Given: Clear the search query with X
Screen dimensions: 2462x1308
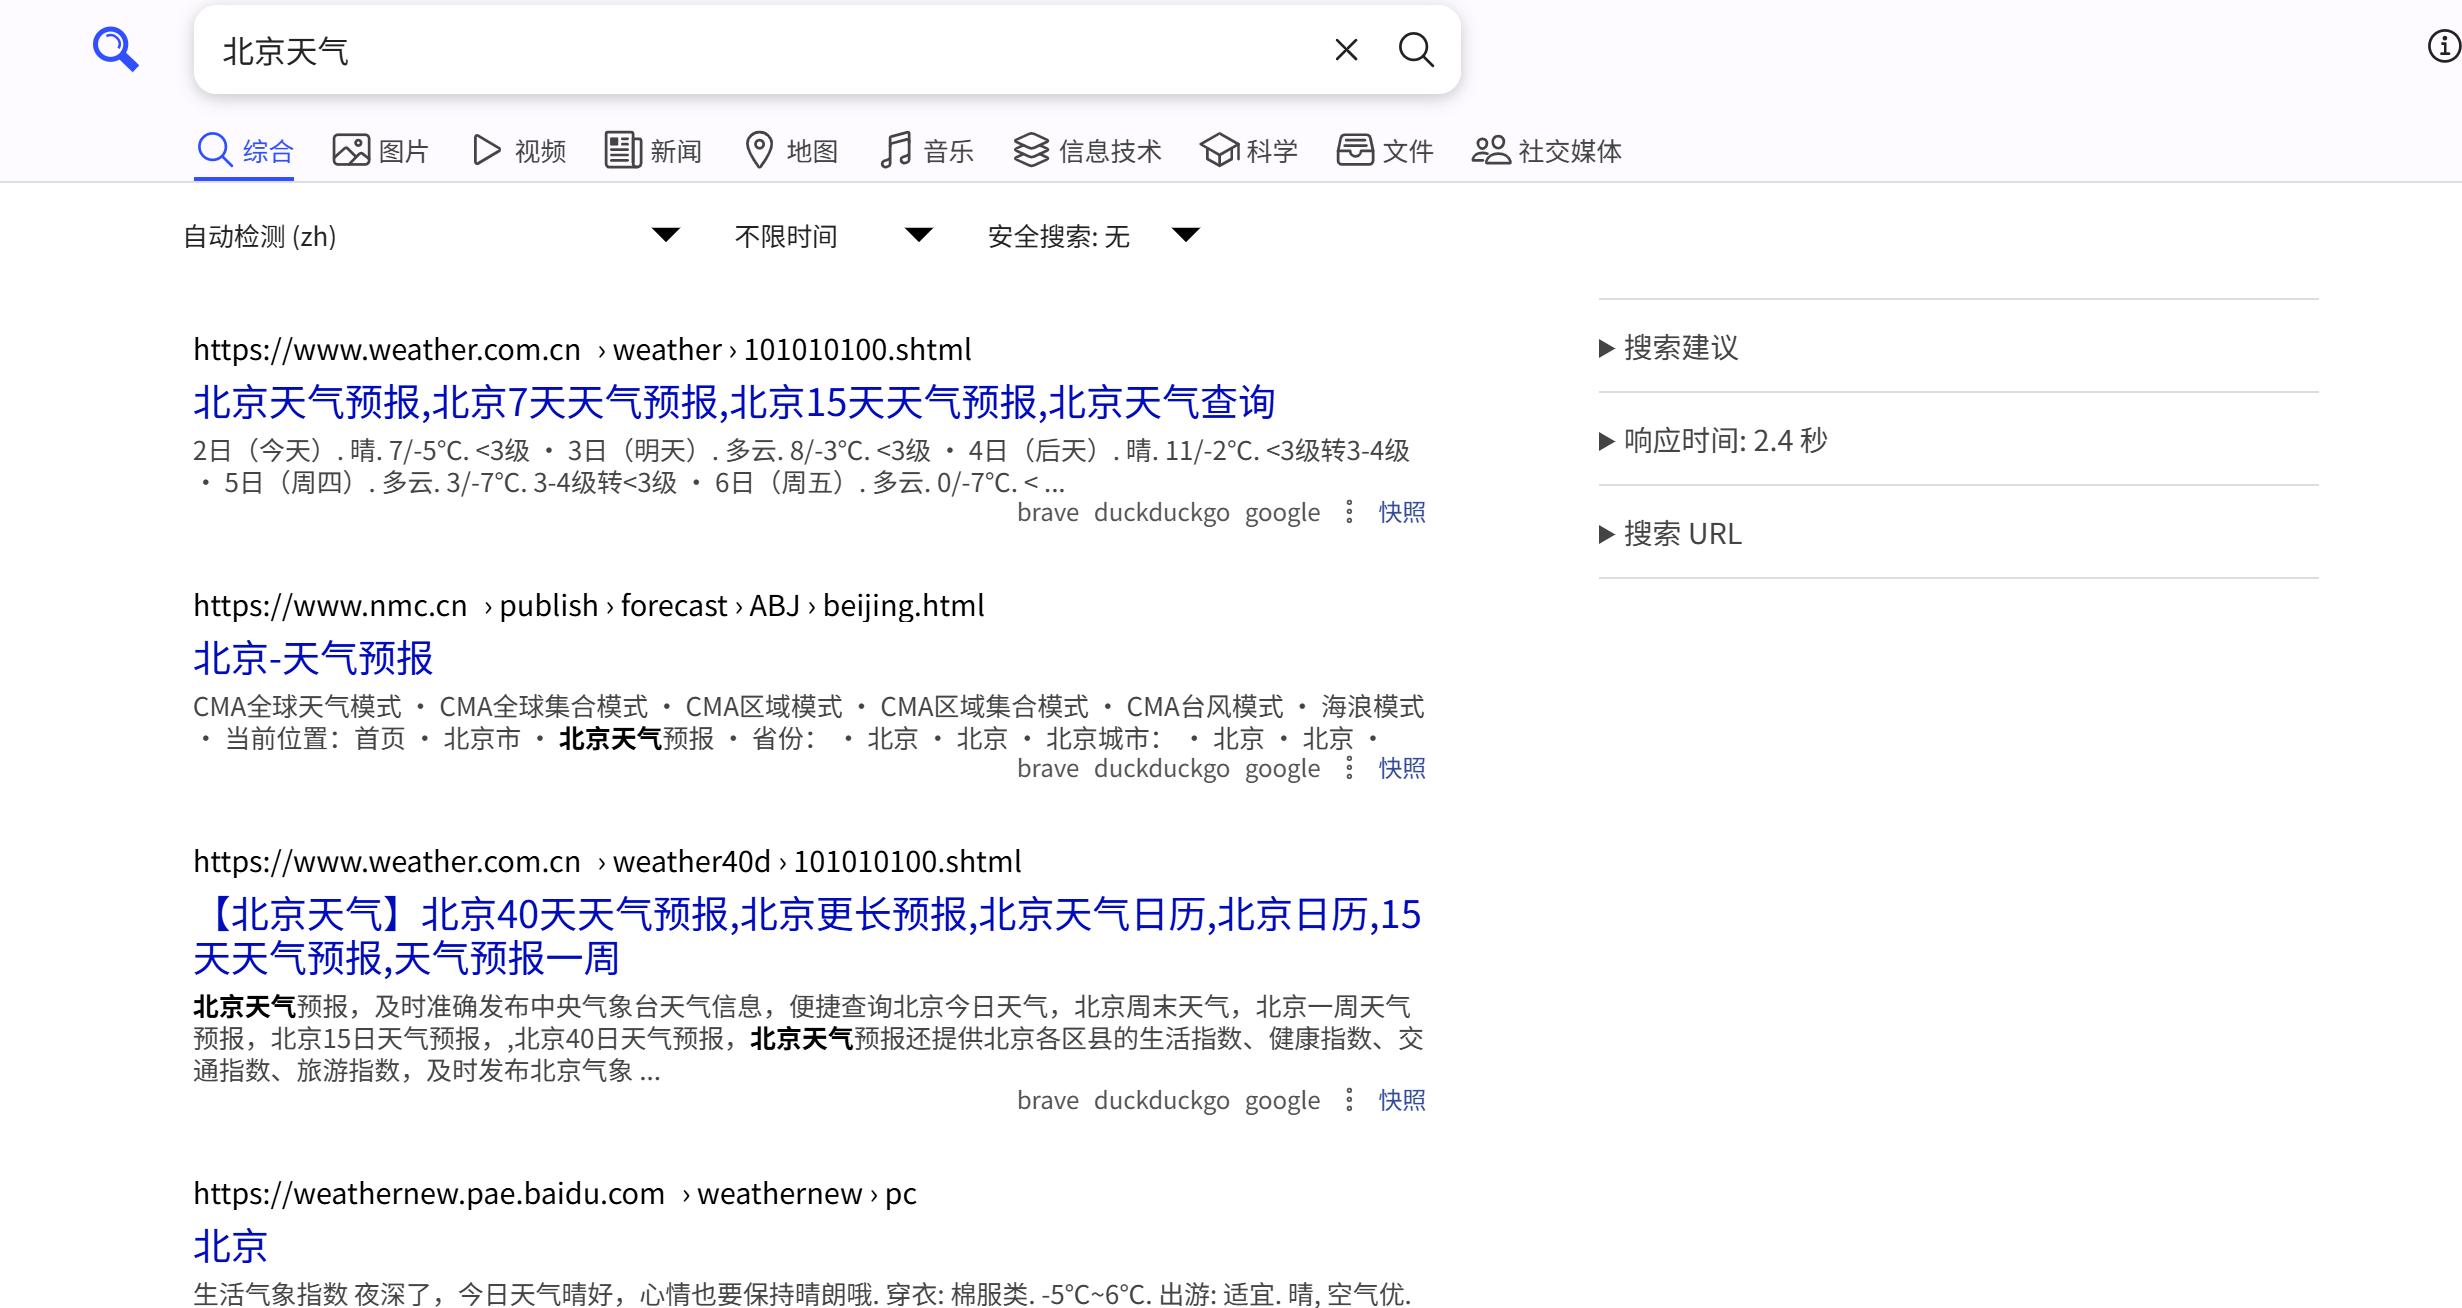Looking at the screenshot, I should pos(1346,50).
